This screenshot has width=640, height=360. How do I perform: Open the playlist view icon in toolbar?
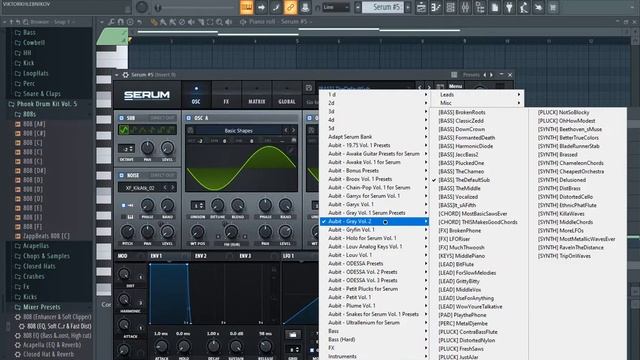pyautogui.click(x=421, y=7)
